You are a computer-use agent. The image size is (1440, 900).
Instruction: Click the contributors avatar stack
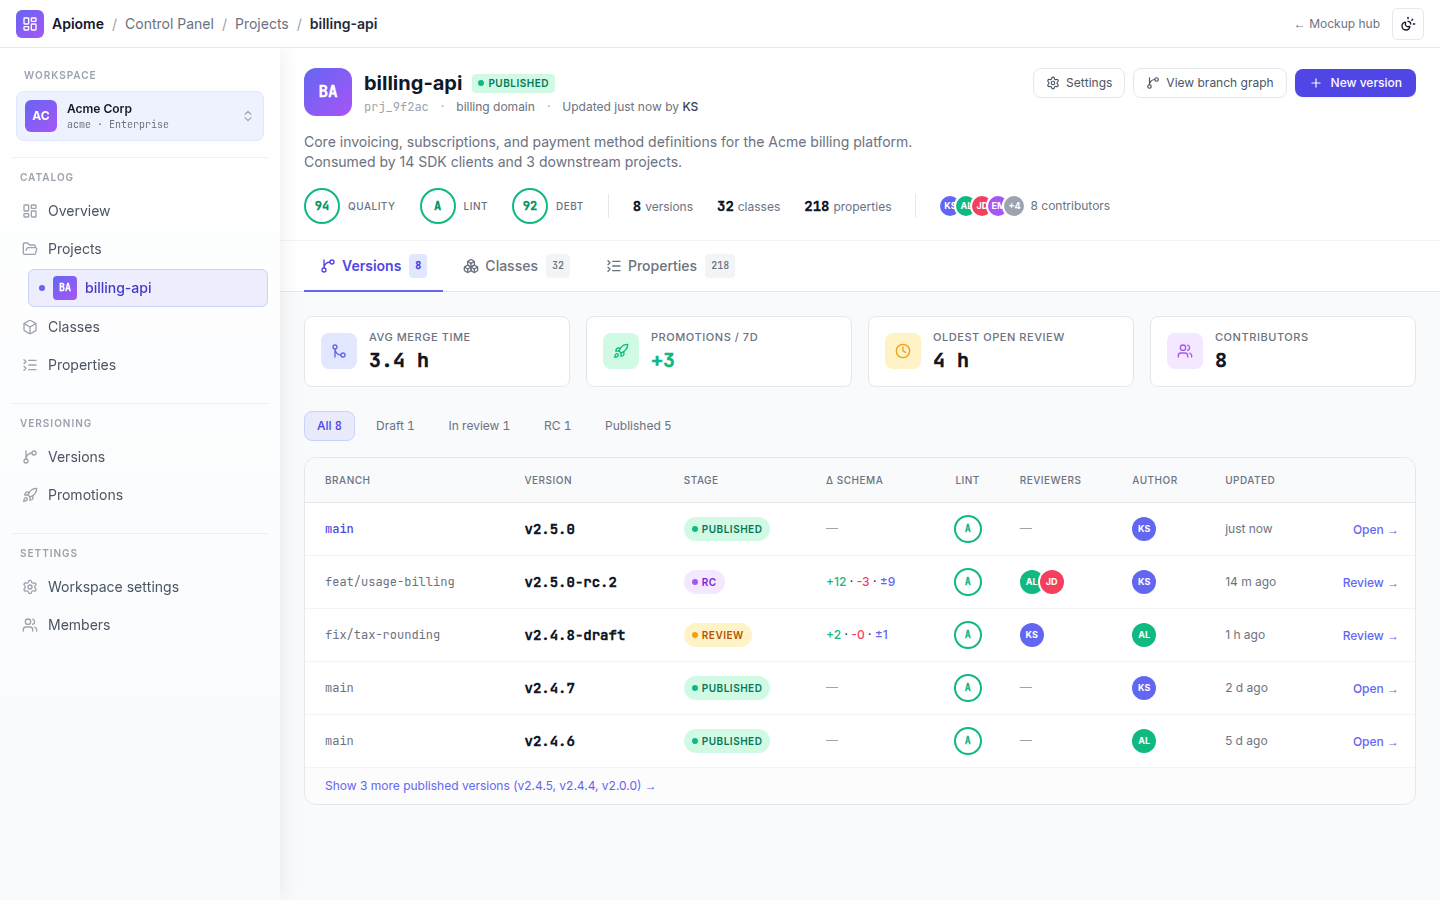click(x=982, y=206)
